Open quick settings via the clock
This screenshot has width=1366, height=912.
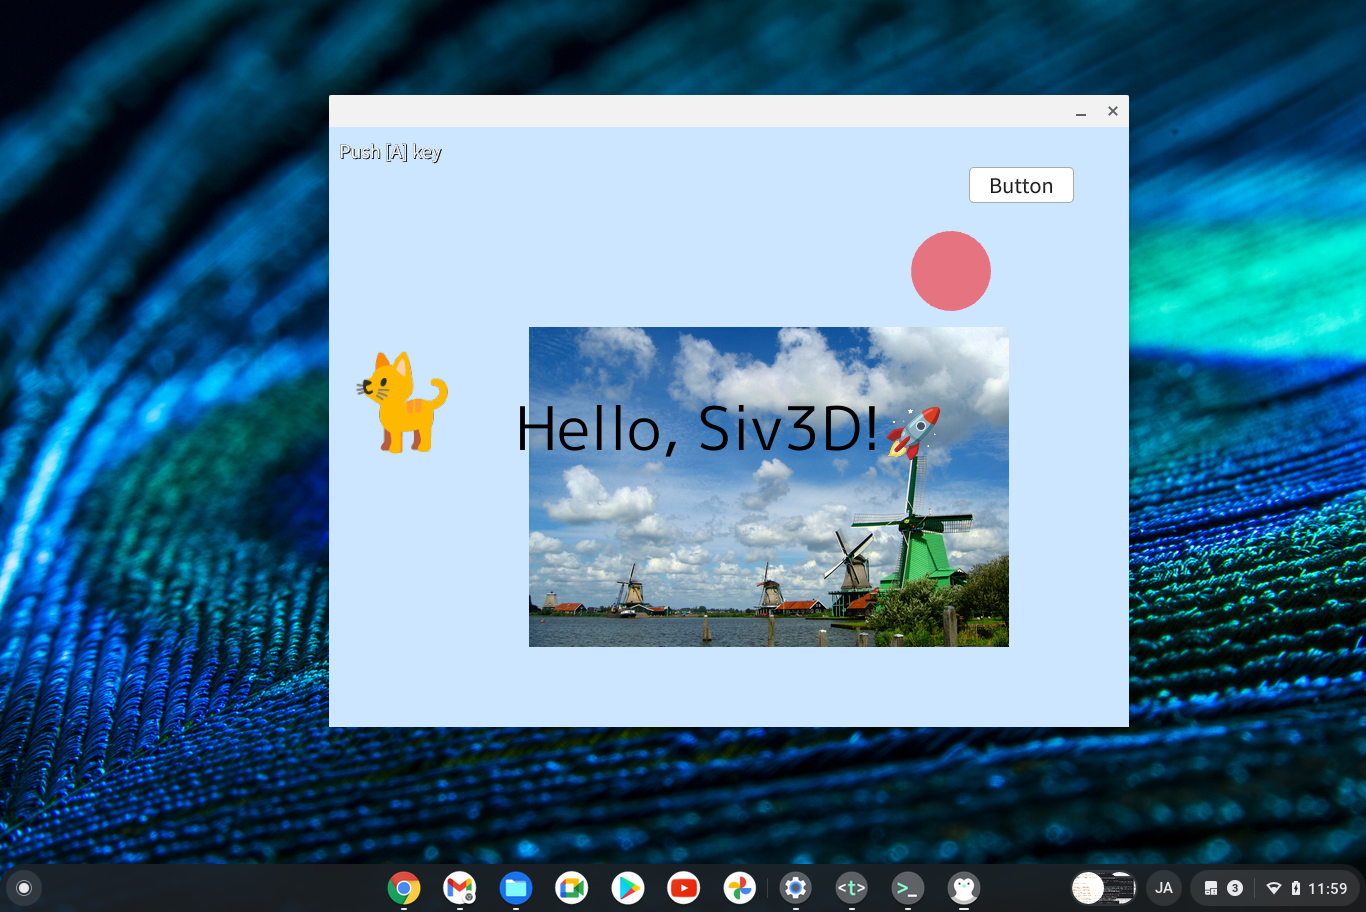pos(1327,888)
